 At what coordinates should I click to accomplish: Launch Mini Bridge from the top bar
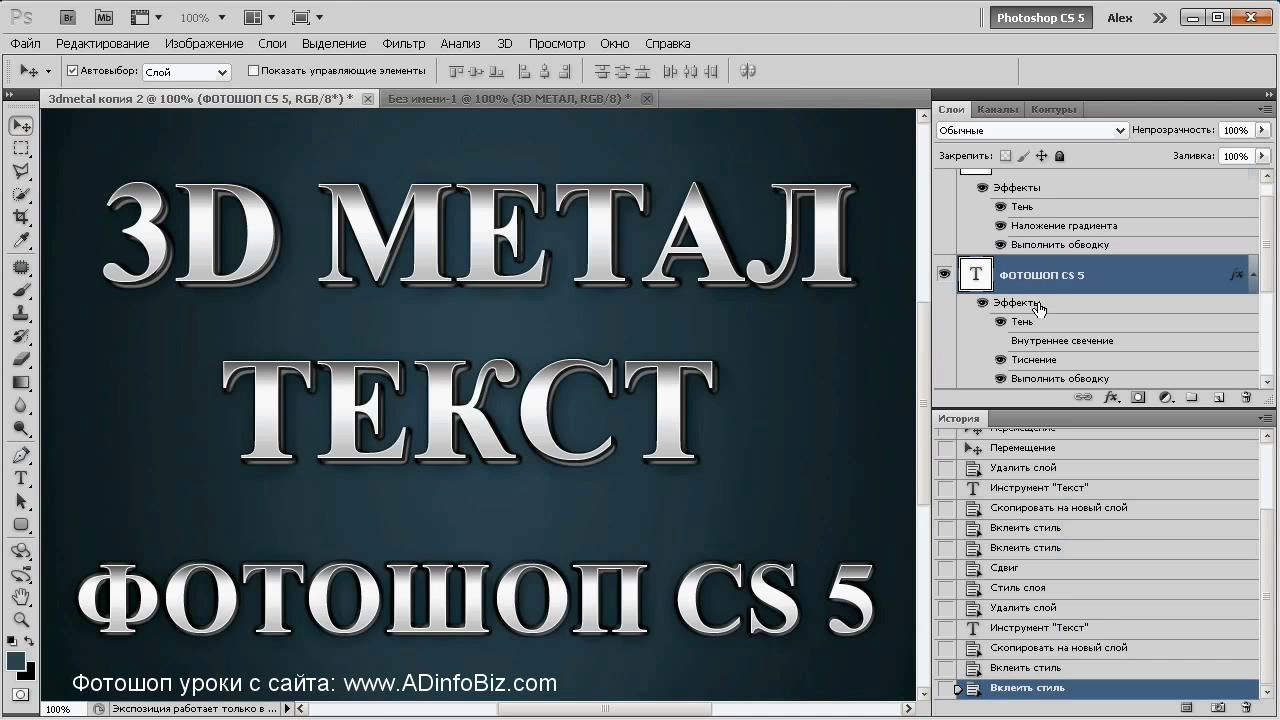(104, 18)
